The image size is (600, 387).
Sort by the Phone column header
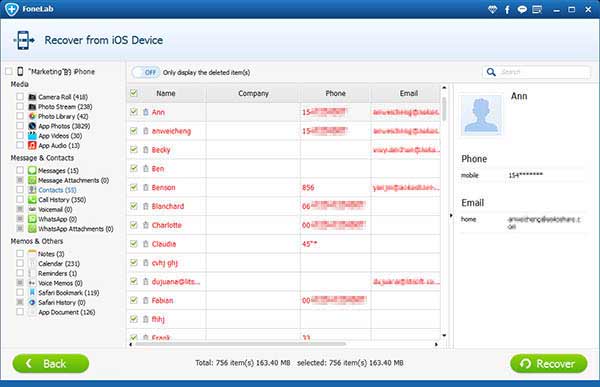[335, 93]
